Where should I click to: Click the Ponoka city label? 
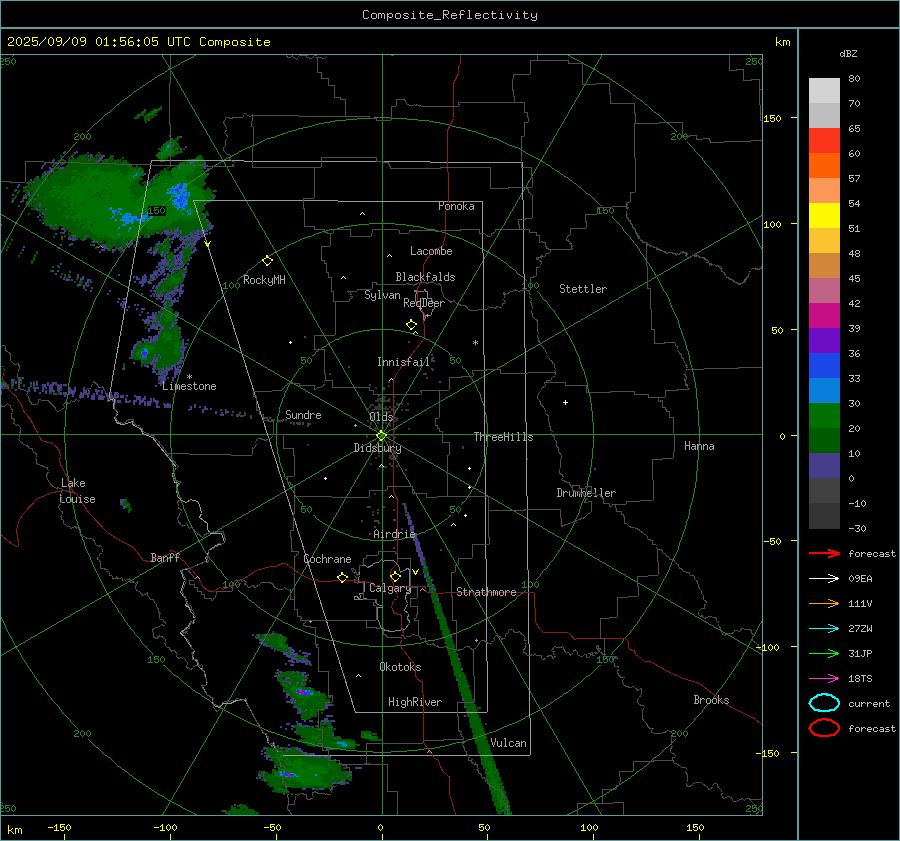[x=456, y=206]
